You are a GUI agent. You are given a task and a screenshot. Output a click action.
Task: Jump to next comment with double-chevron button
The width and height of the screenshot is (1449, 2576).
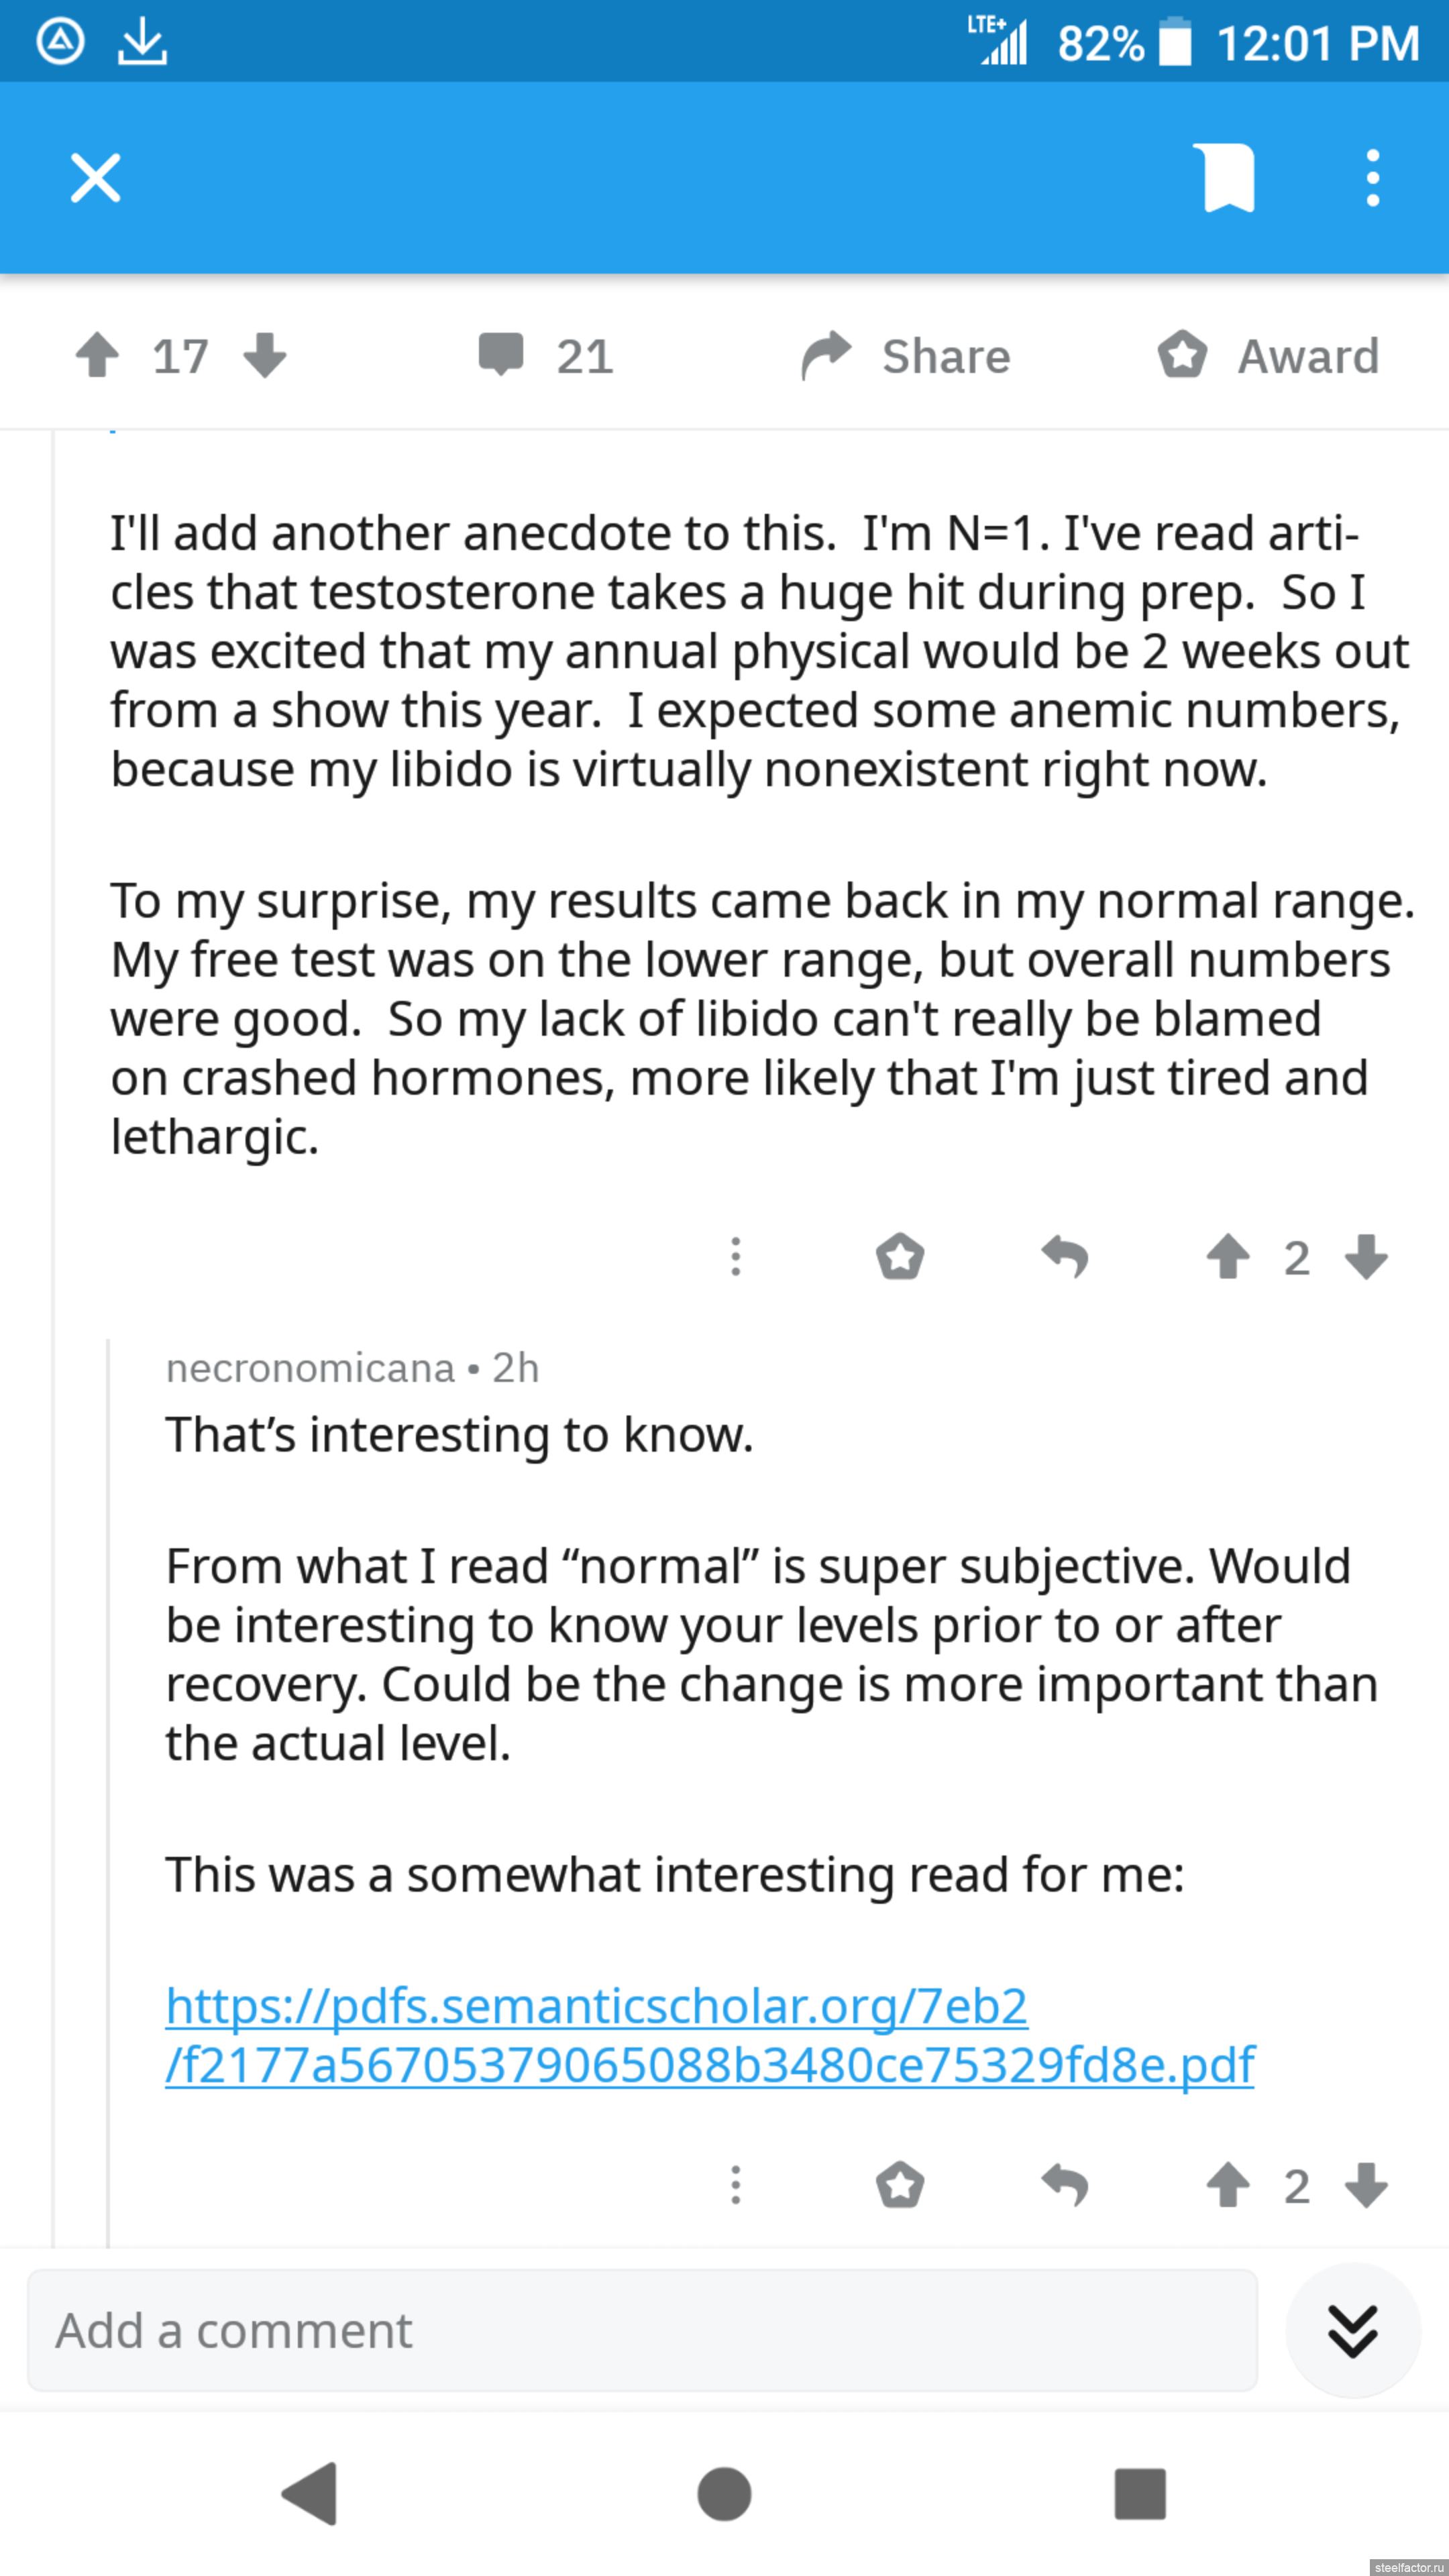coord(1352,2331)
